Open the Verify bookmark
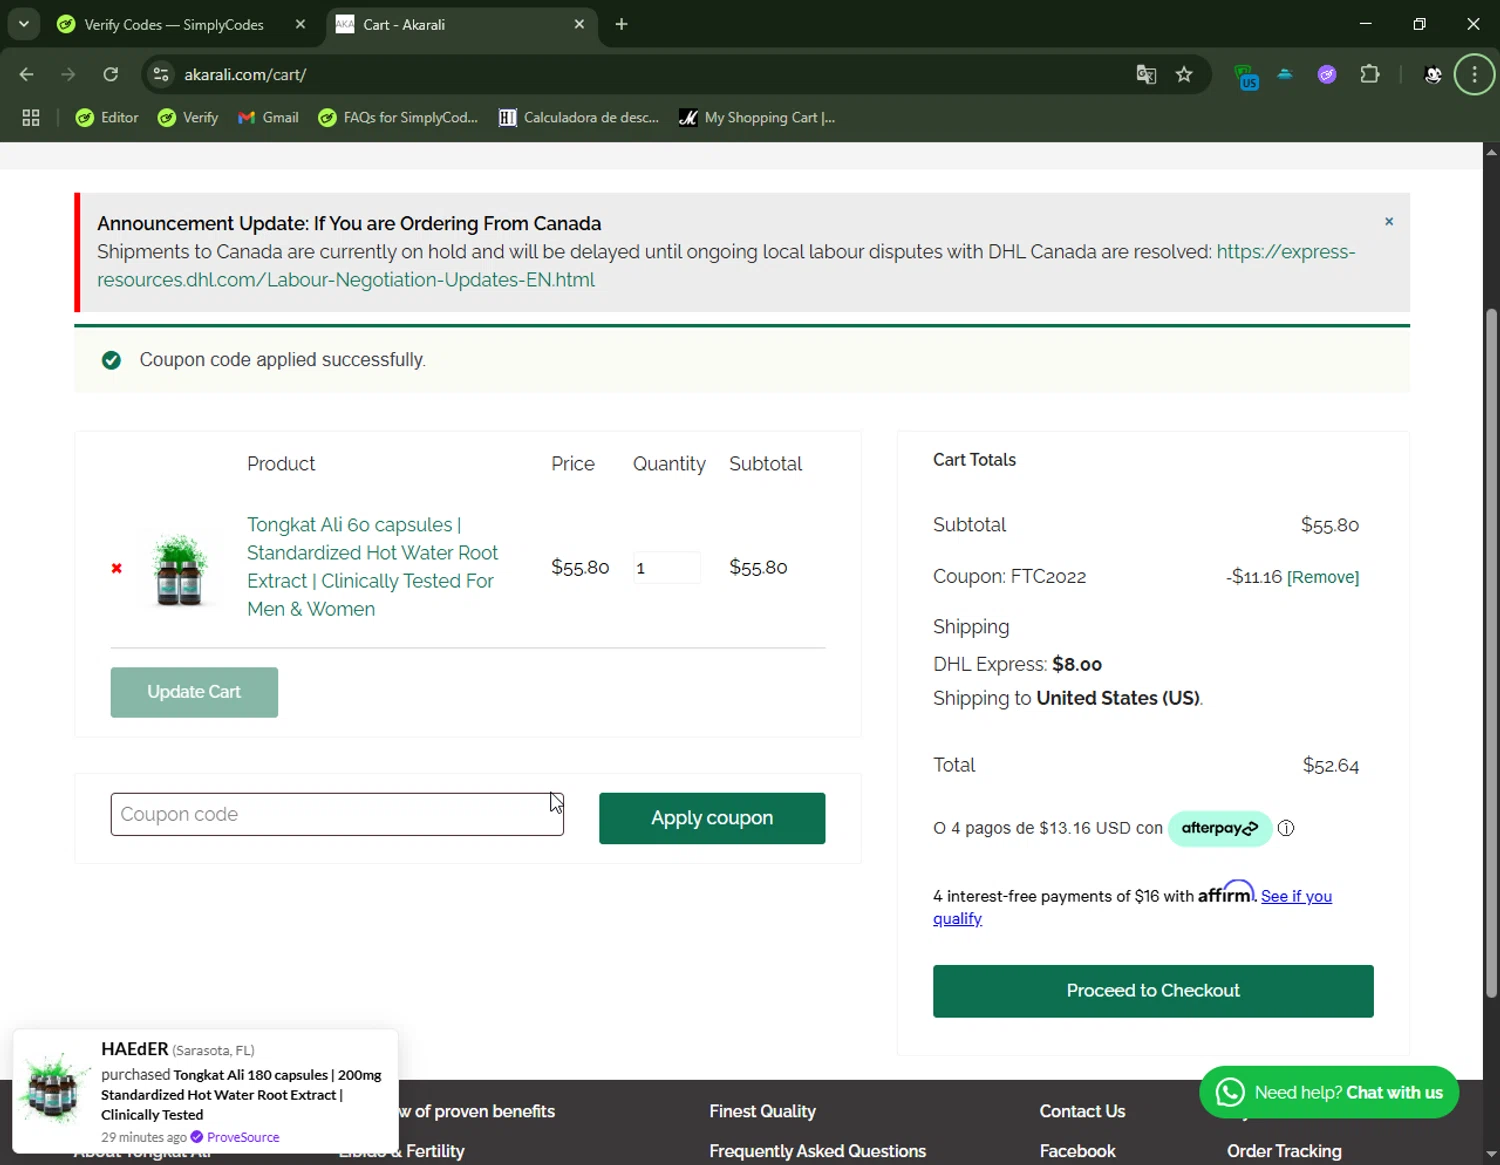The width and height of the screenshot is (1500, 1165). click(x=188, y=117)
